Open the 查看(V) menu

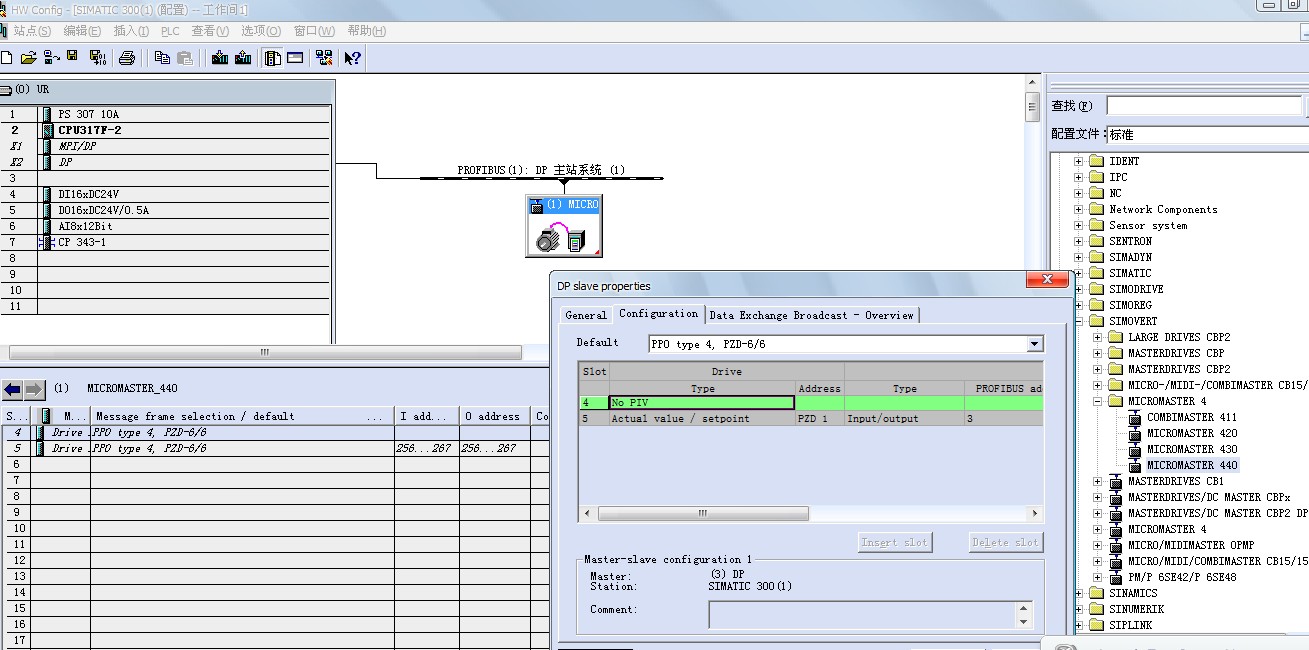coord(210,31)
